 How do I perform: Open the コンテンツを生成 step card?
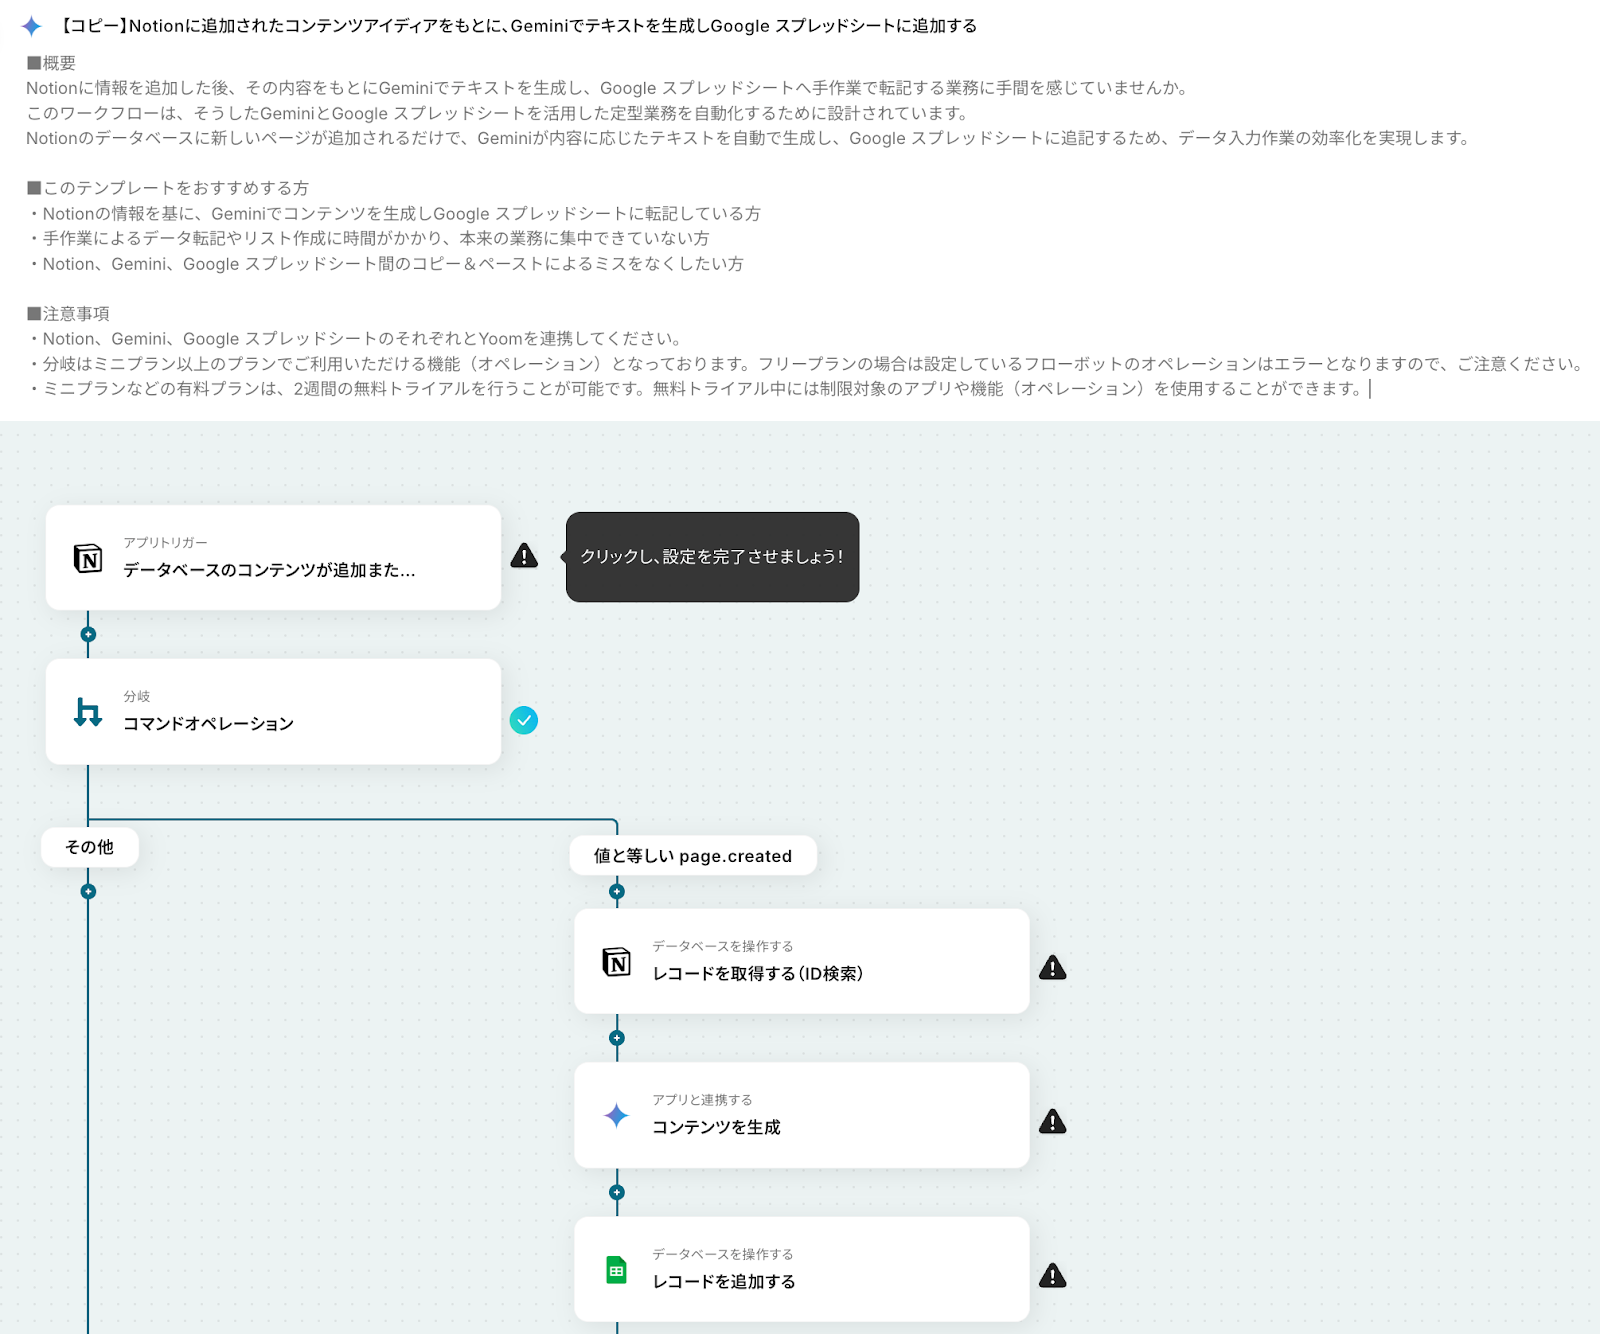coord(802,1115)
